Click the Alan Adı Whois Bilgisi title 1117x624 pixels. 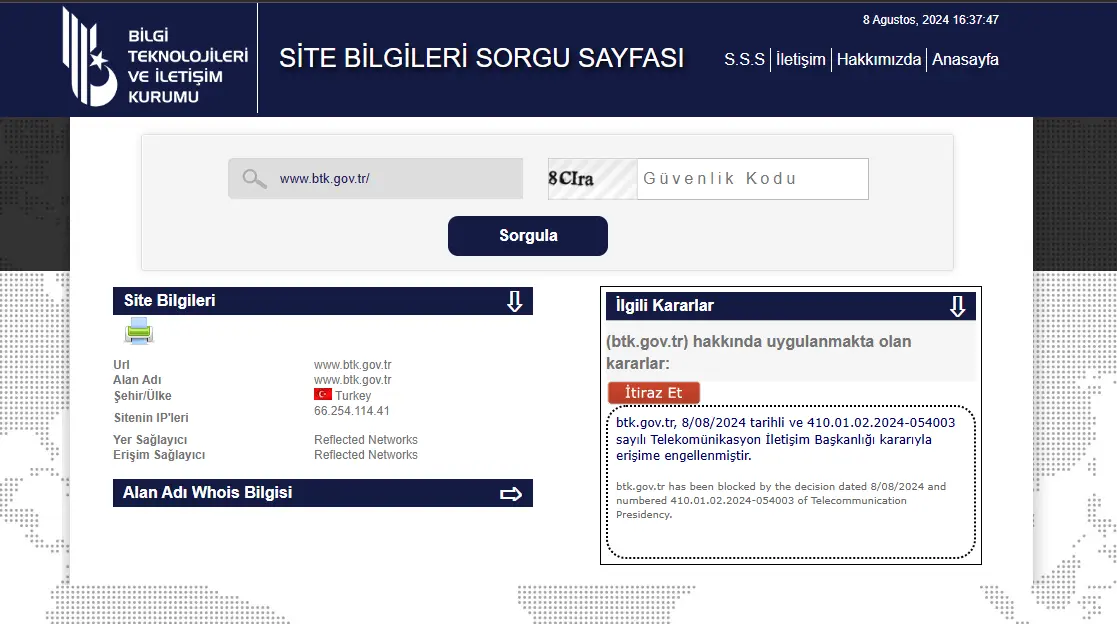coord(207,493)
